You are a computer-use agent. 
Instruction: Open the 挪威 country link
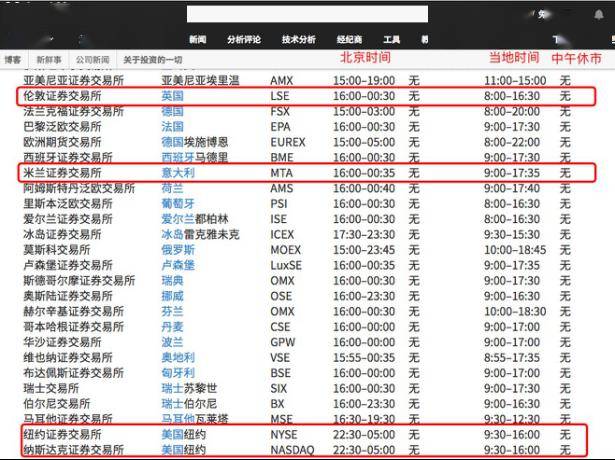click(x=173, y=296)
